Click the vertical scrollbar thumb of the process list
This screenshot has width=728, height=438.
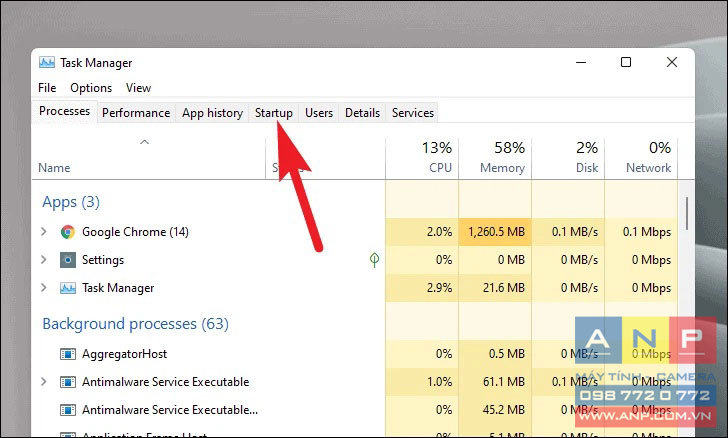(687, 213)
